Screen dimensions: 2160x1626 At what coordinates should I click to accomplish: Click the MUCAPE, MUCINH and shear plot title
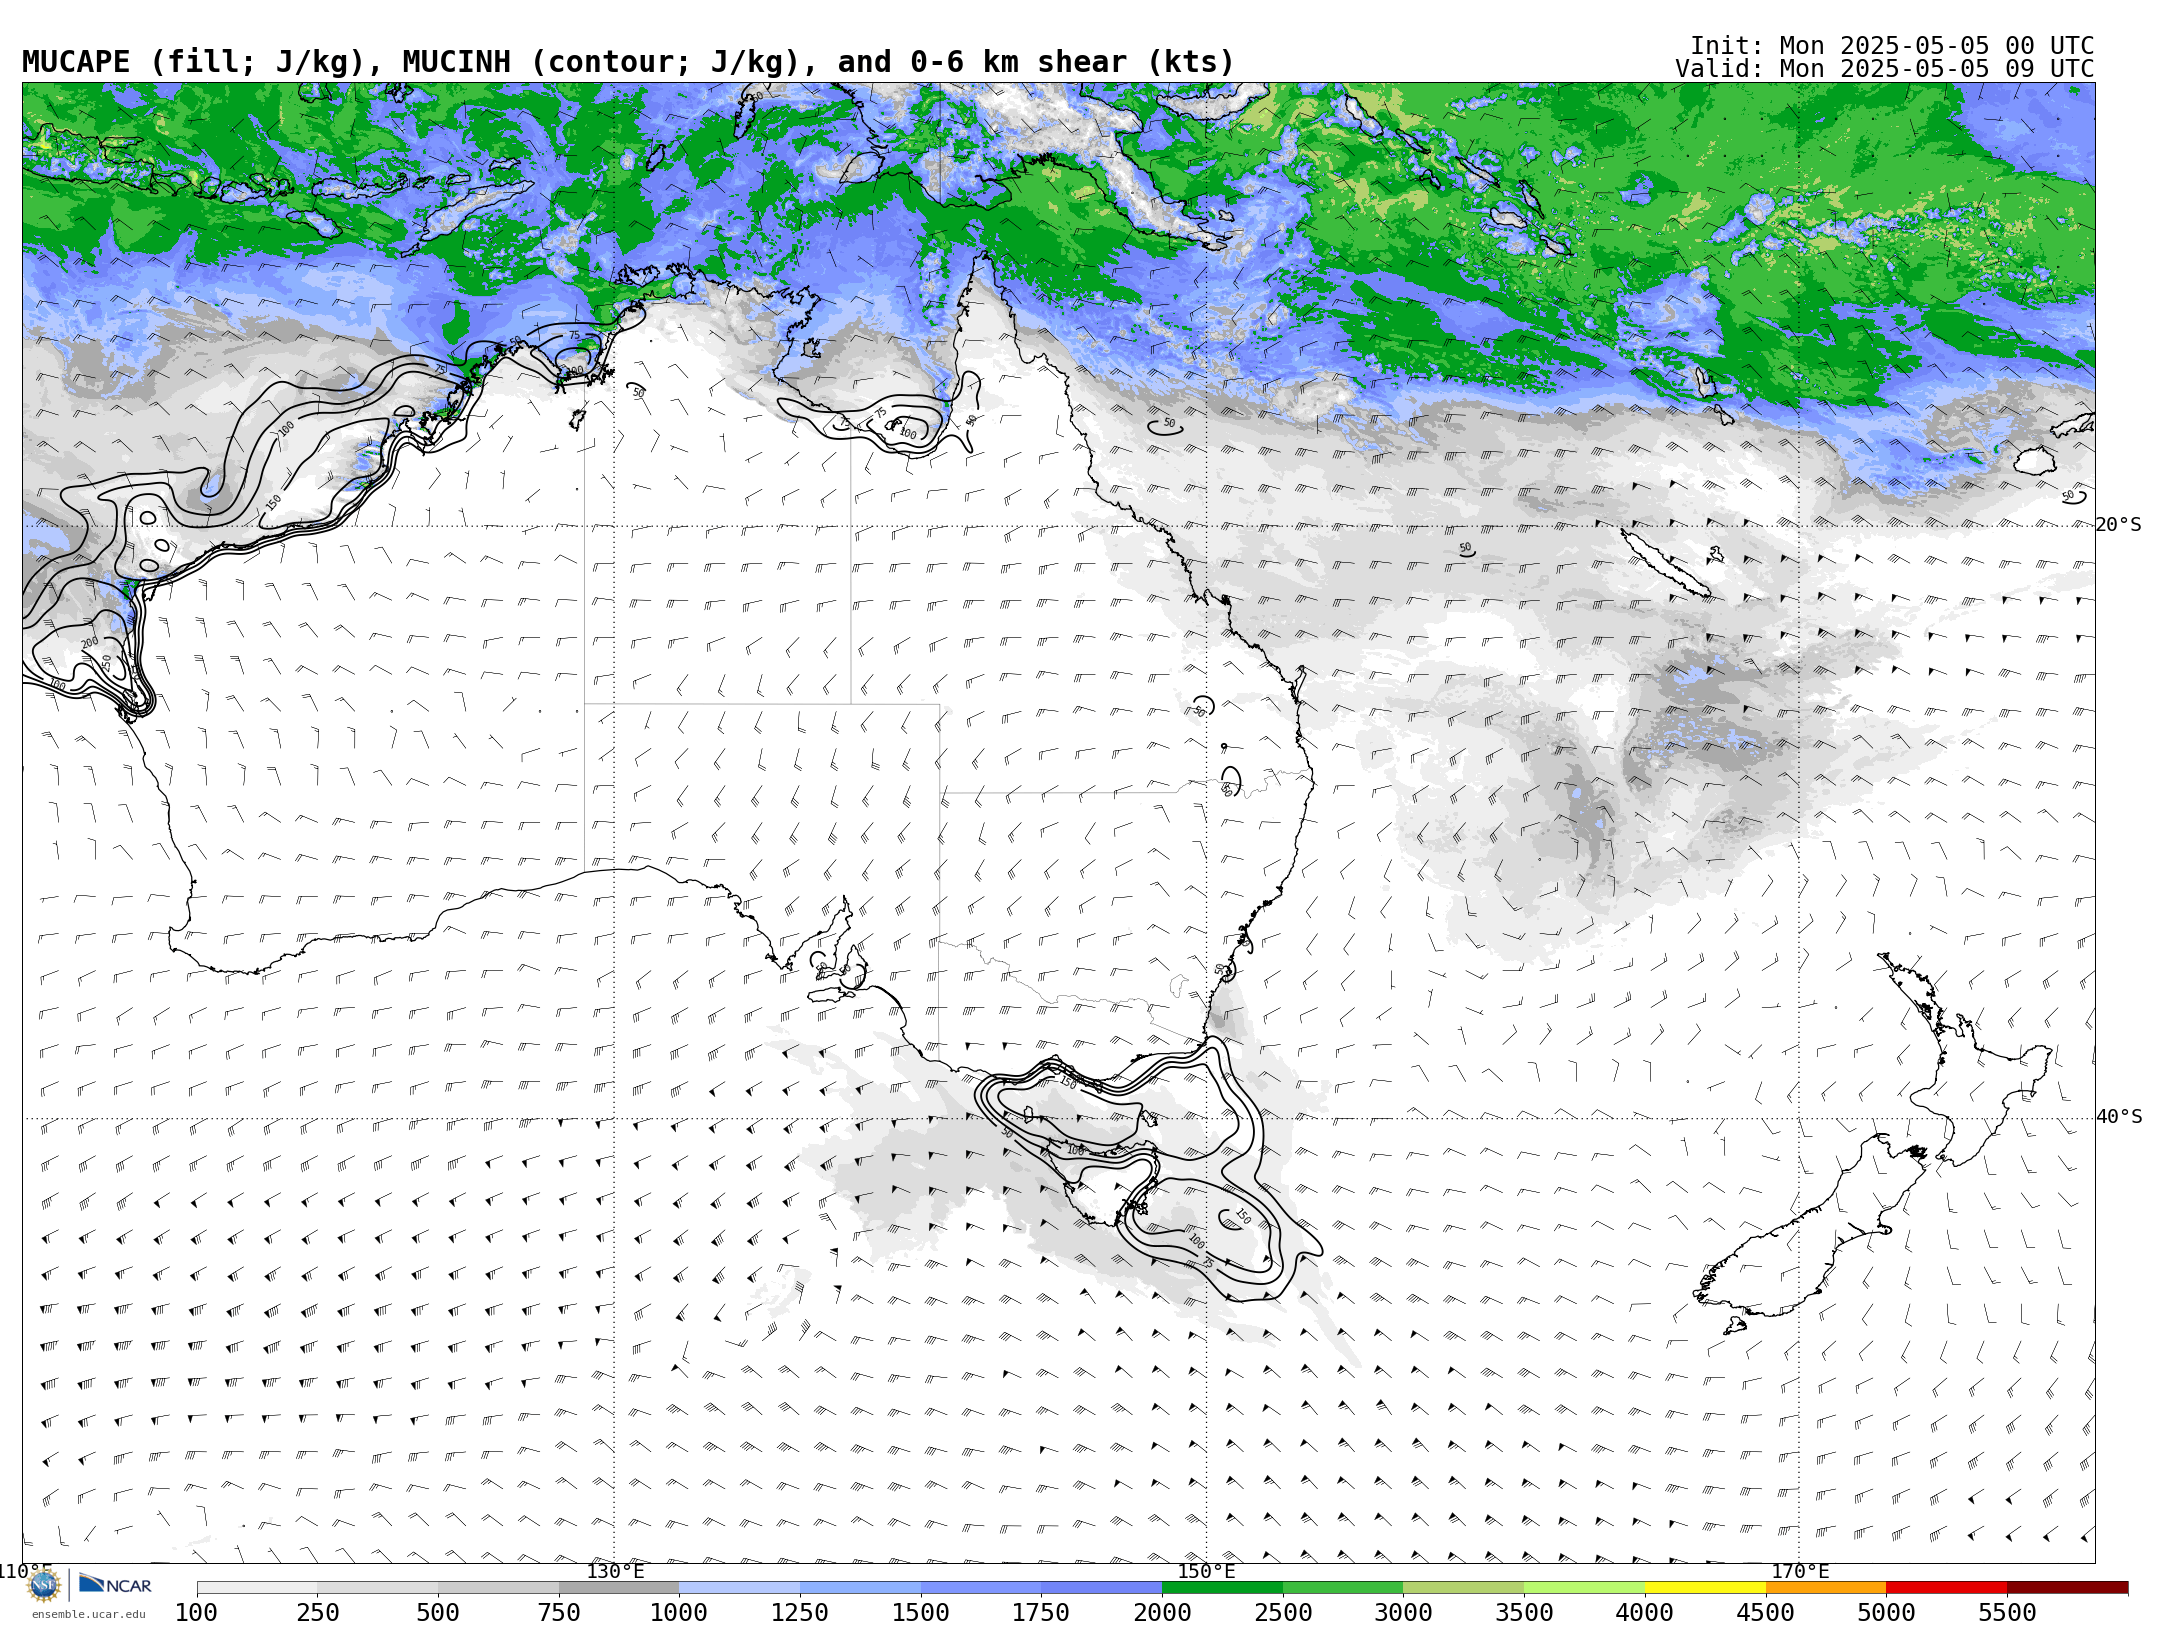pyautogui.click(x=628, y=62)
